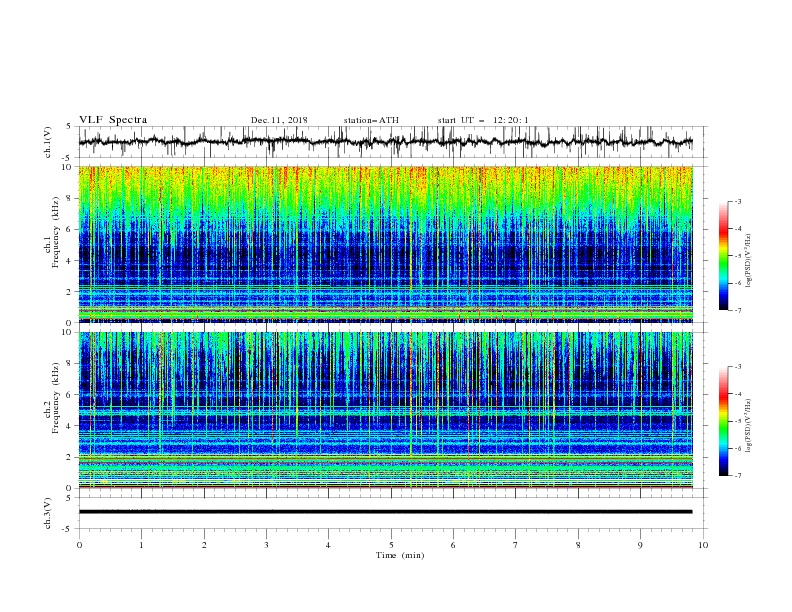
Task: Click the "VLF Spectra" title text
Action: [x=113, y=120]
